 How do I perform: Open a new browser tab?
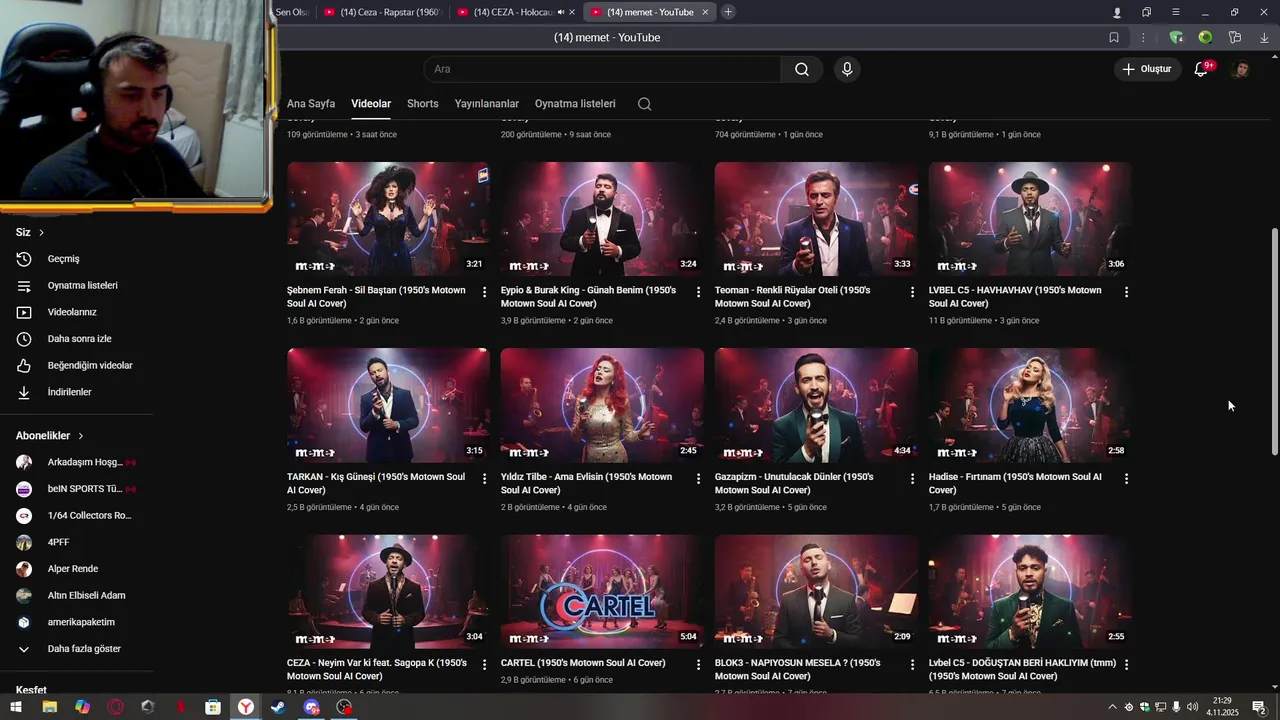[x=728, y=12]
